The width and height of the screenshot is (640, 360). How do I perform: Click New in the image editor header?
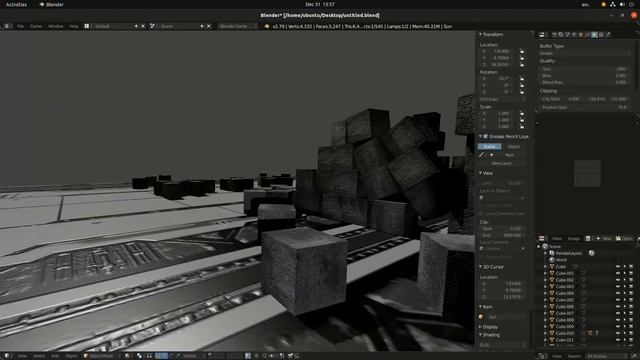604,238
